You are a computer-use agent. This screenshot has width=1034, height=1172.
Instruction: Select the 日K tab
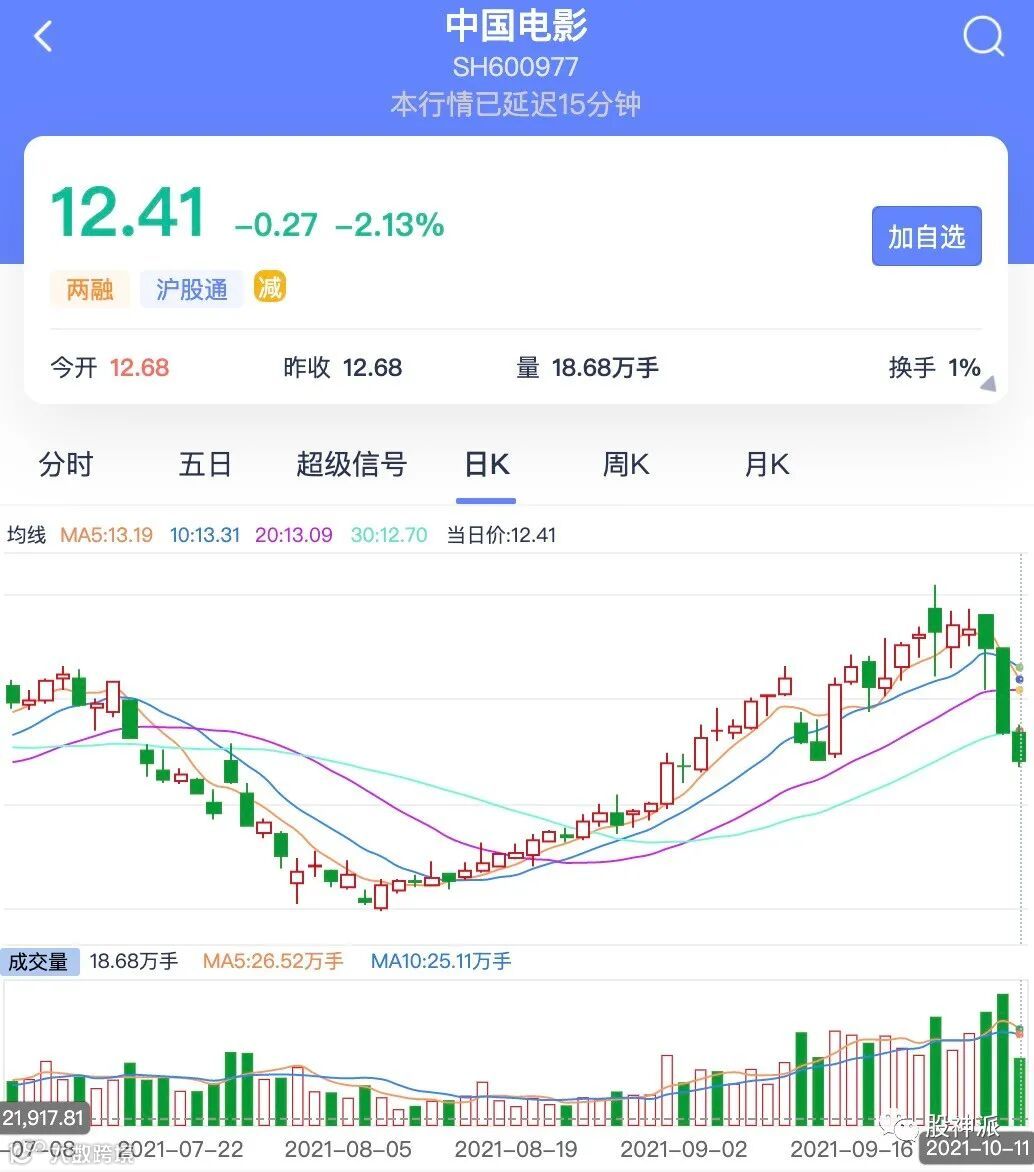pos(487,464)
